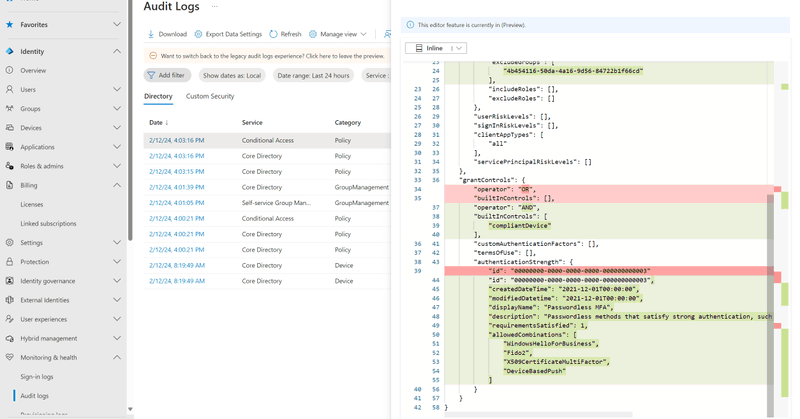This screenshot has width=800, height=419.
Task: Click the Export Data Settings gear icon
Action: point(198,34)
